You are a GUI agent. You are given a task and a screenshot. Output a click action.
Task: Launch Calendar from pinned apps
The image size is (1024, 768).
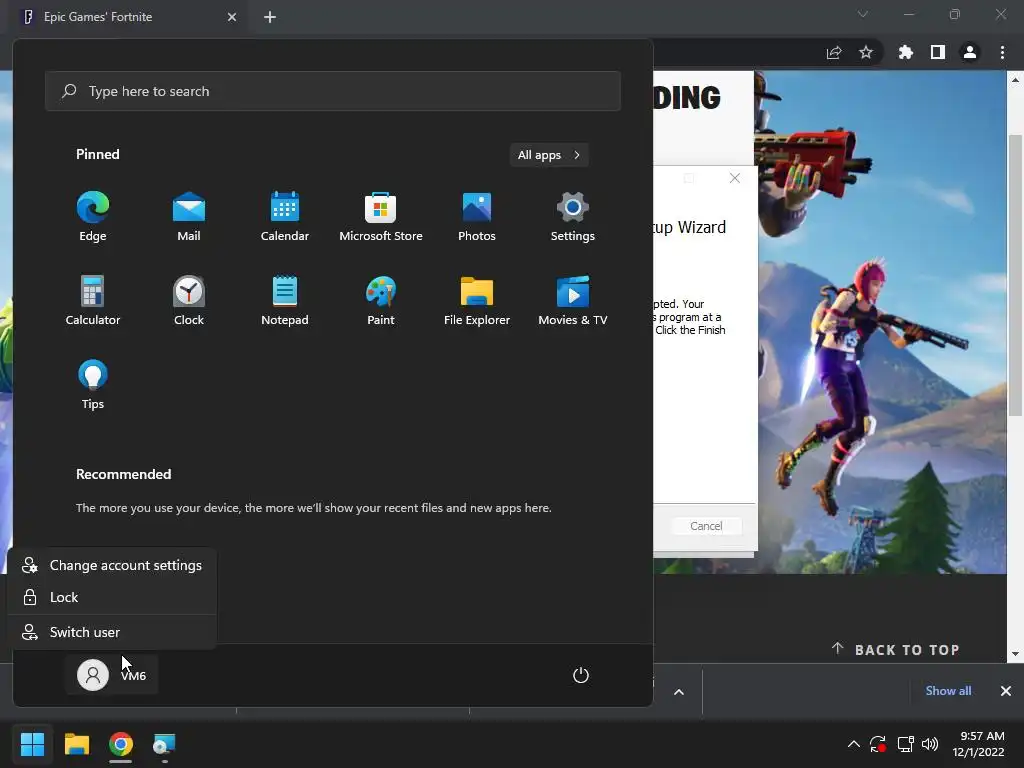tap(285, 217)
